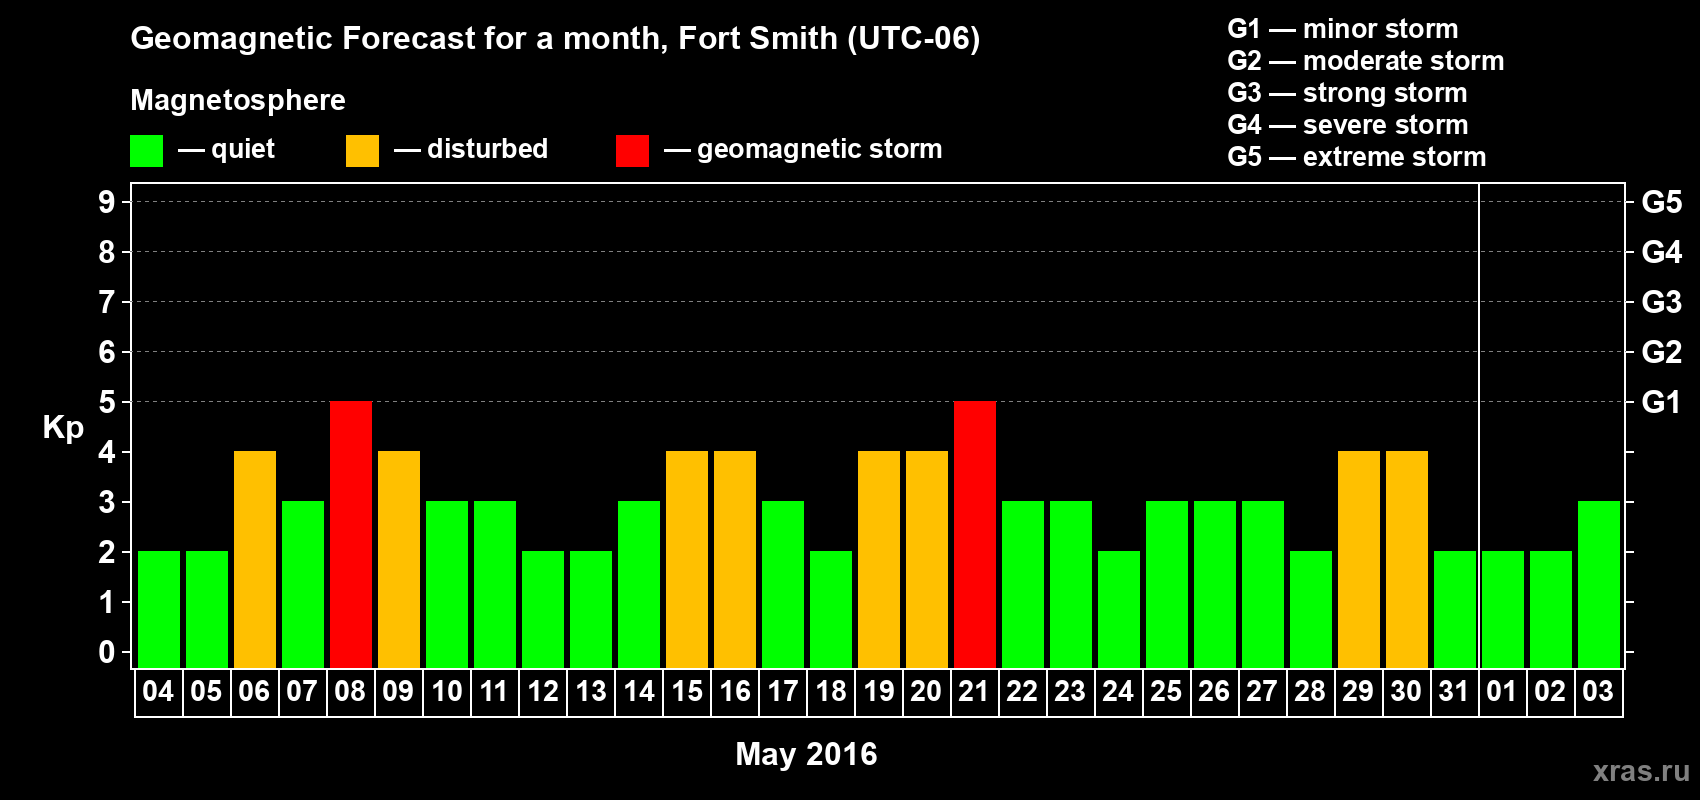1700x800 pixels.
Task: Click the Kp axis title
Action: click(x=63, y=428)
